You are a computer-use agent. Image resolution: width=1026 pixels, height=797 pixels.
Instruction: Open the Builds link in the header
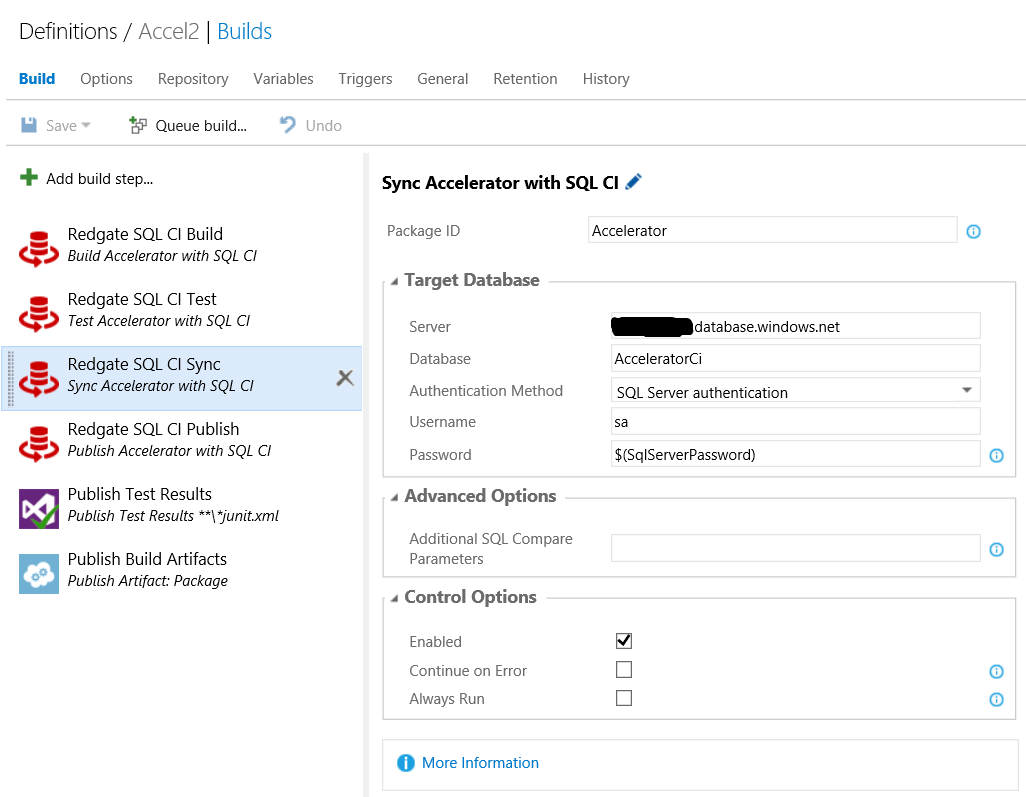[244, 31]
